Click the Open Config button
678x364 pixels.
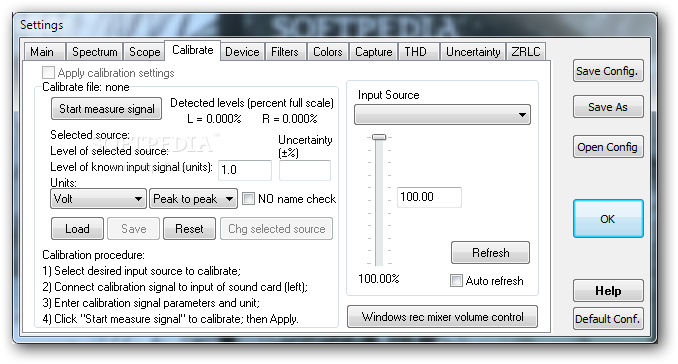click(608, 147)
